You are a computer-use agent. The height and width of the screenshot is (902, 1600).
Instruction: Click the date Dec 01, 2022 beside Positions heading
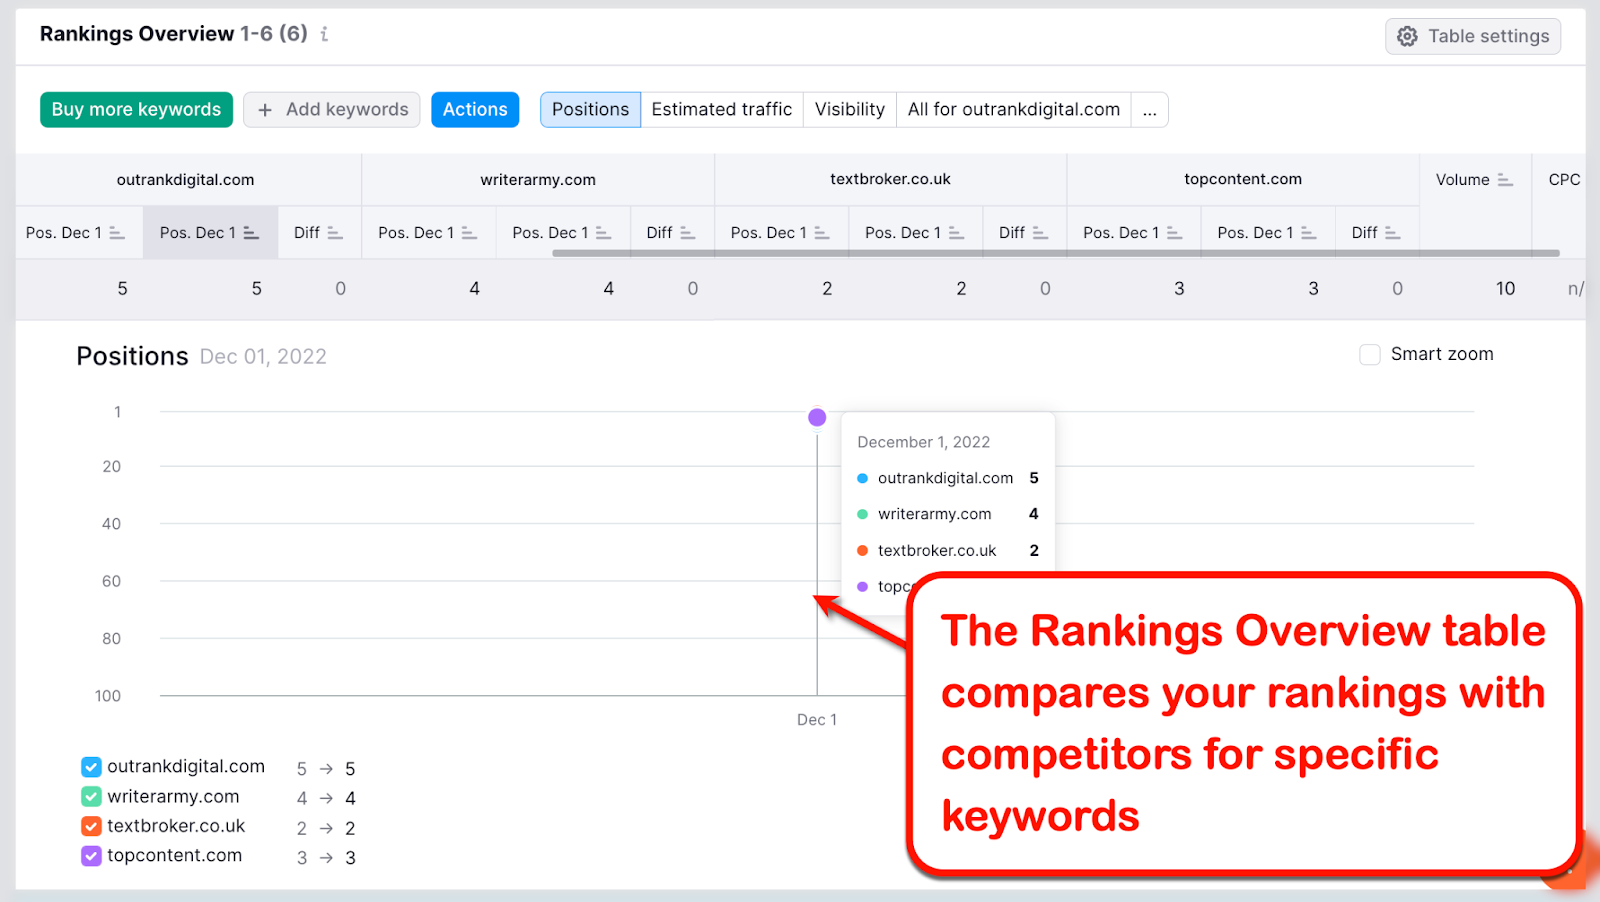click(x=263, y=357)
